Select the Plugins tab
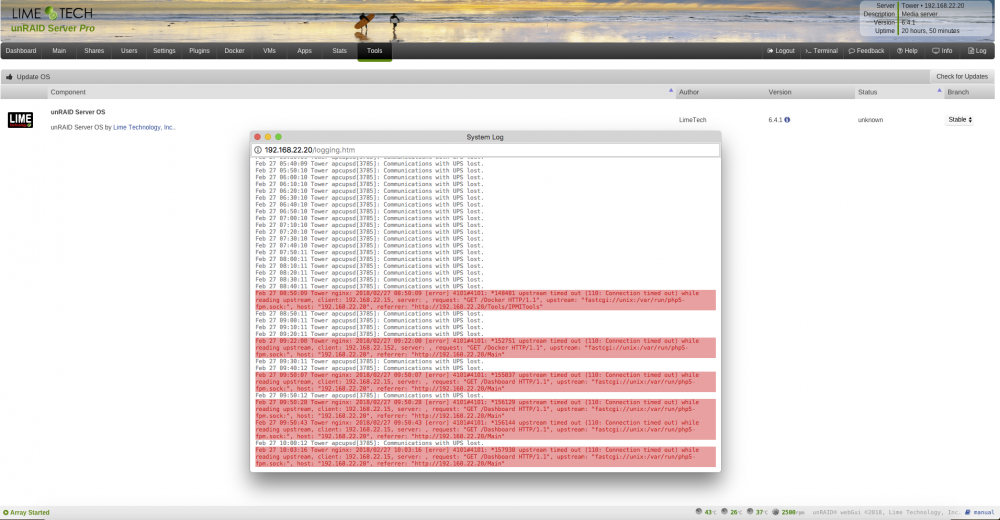 [199, 51]
